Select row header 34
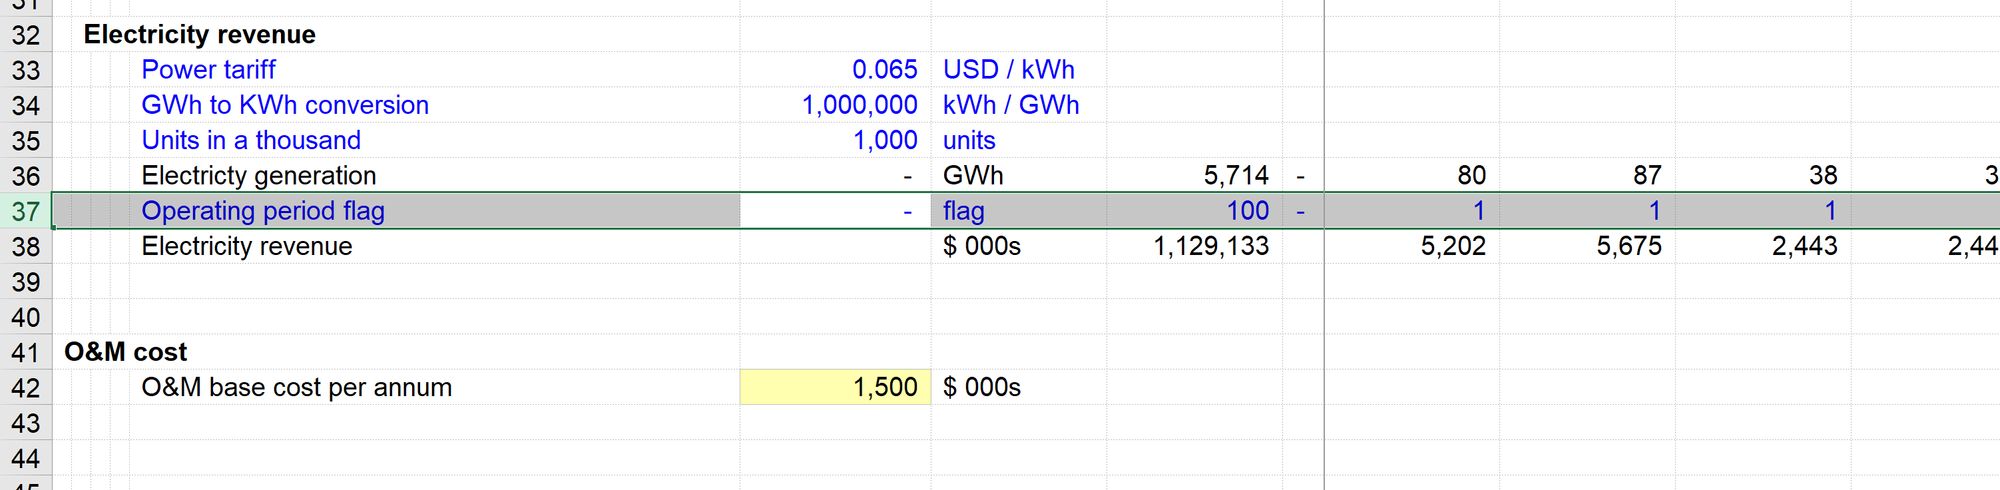Screen dimensions: 2000x490 point(26,105)
